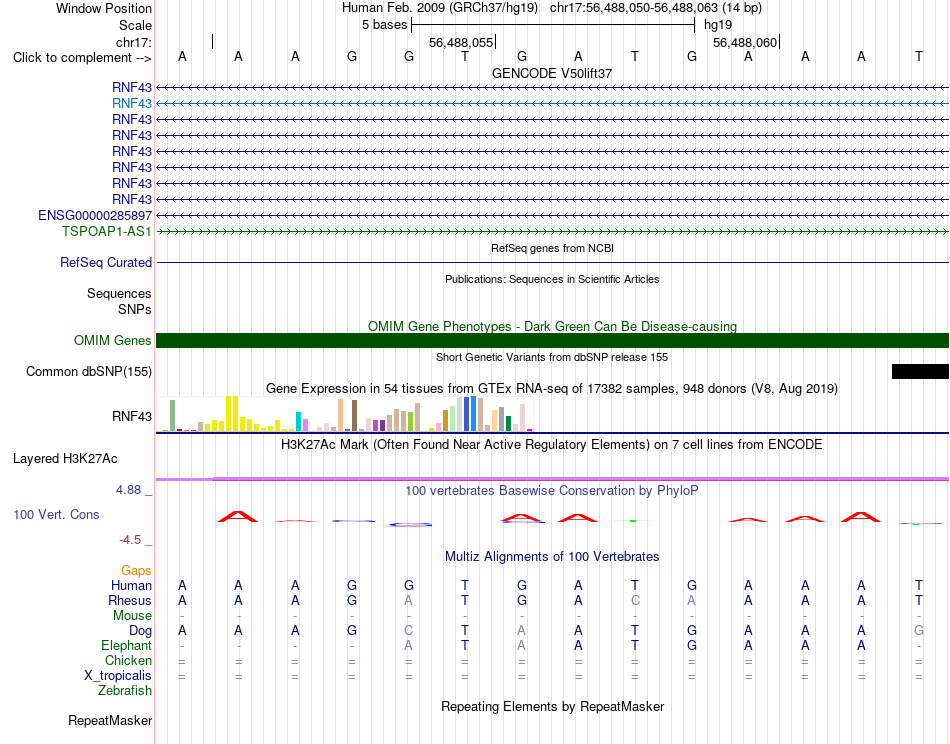This screenshot has width=950, height=744.
Task: Select the RefSeq Curated track label
Action: [x=106, y=262]
